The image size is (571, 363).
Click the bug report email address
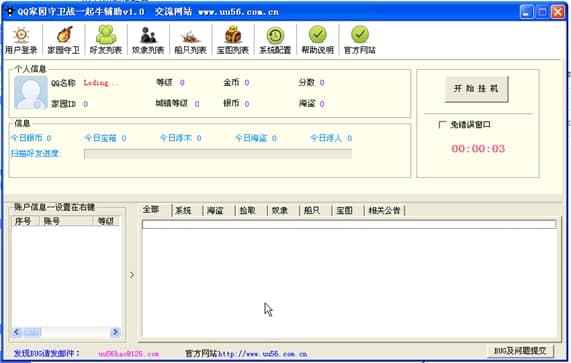click(129, 354)
